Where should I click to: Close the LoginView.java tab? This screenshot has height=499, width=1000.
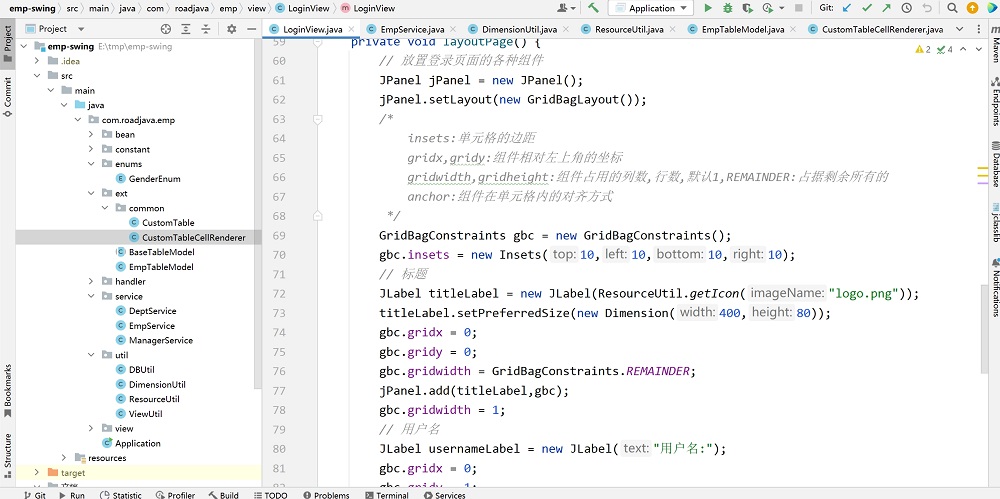(351, 29)
